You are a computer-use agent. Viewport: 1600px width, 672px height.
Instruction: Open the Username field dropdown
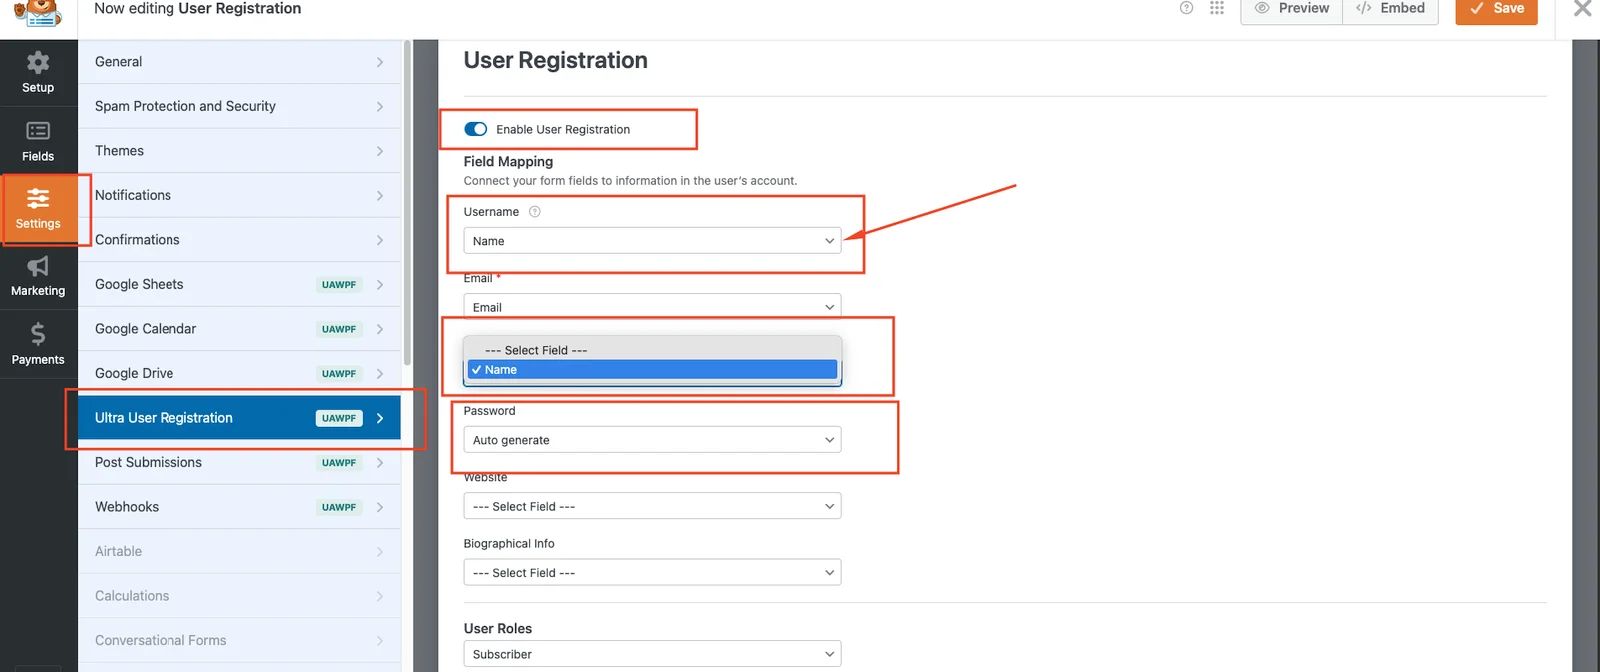[x=652, y=241]
